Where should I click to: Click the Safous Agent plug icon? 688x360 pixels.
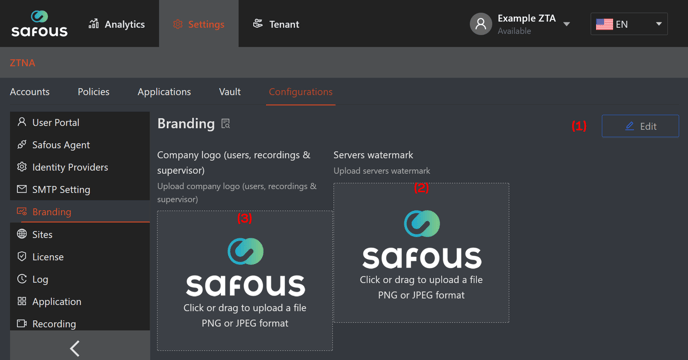tap(22, 144)
